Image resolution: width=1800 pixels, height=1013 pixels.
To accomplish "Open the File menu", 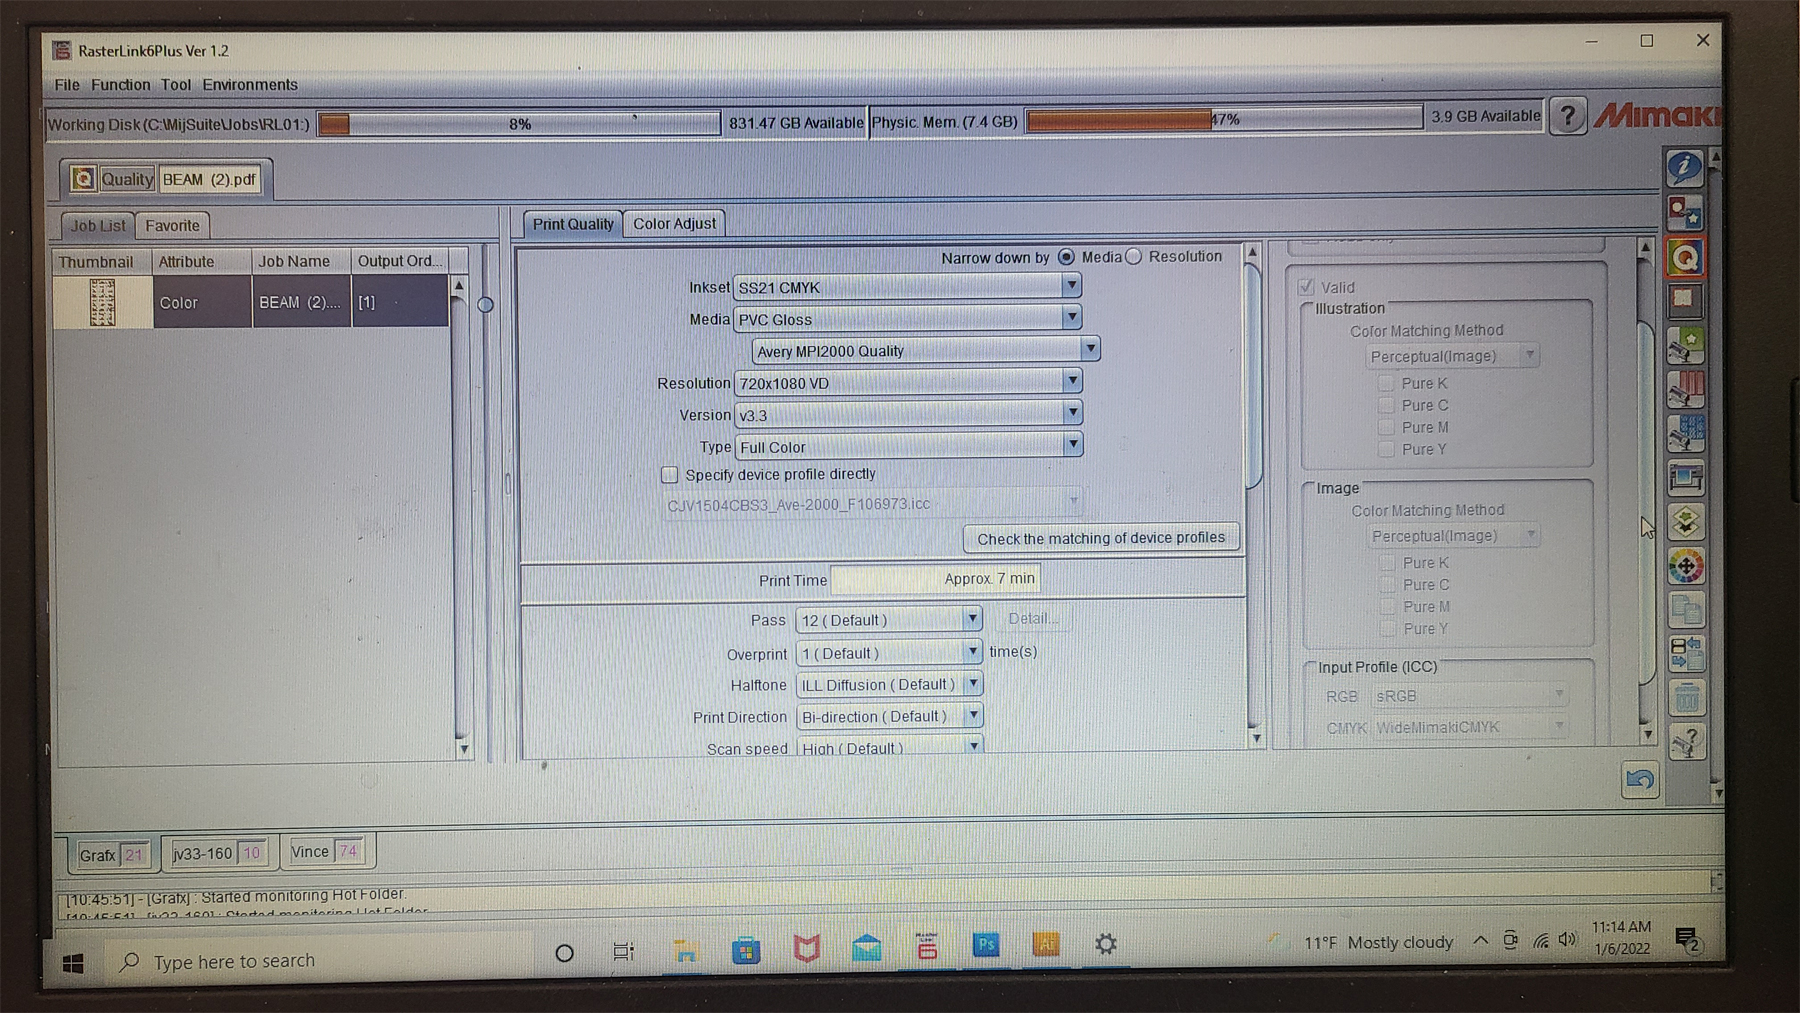I will coord(67,85).
